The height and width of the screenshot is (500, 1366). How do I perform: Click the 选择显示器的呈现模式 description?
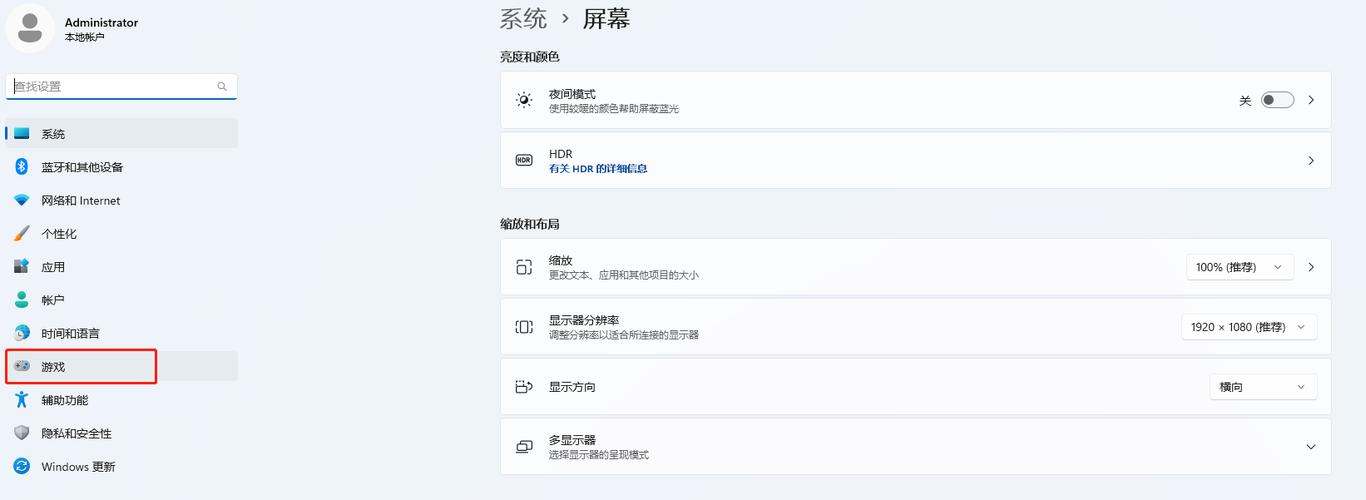tap(599, 455)
